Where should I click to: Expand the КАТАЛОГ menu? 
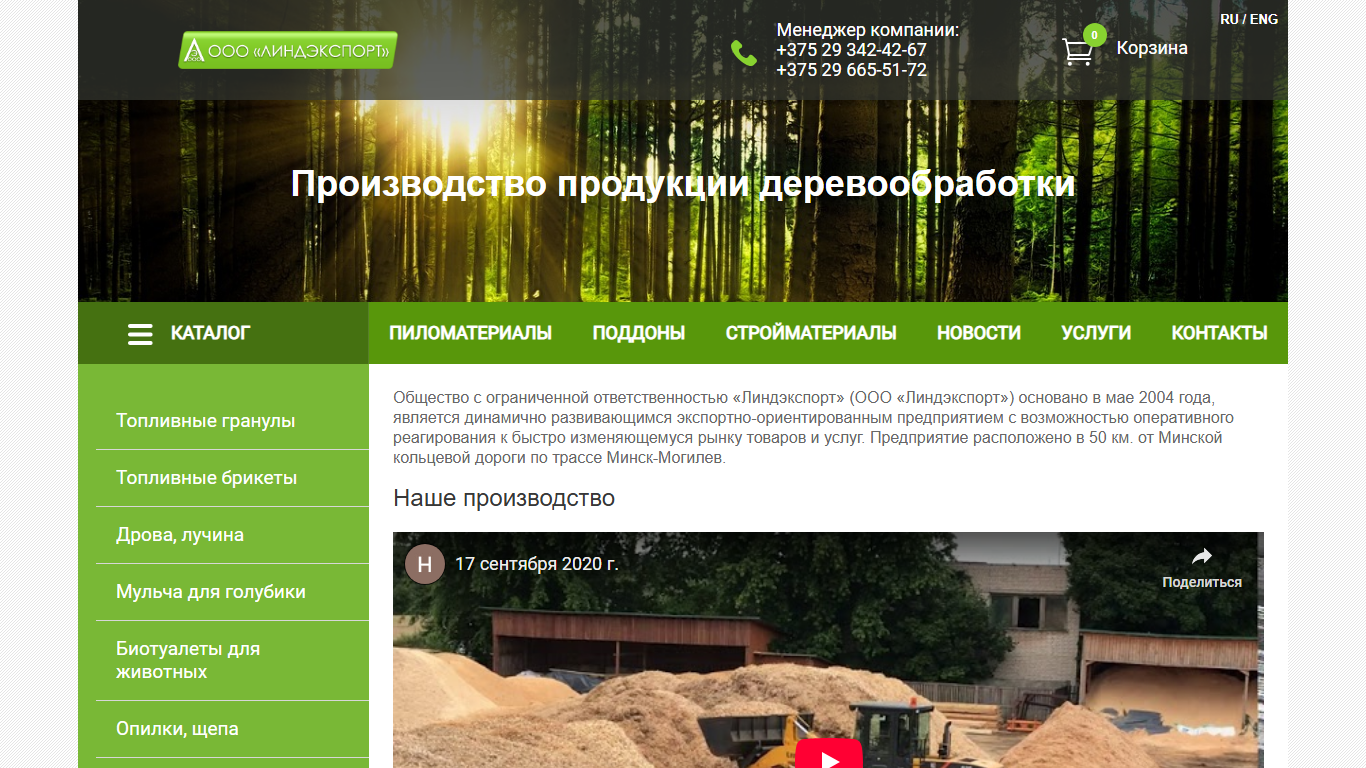(x=223, y=333)
